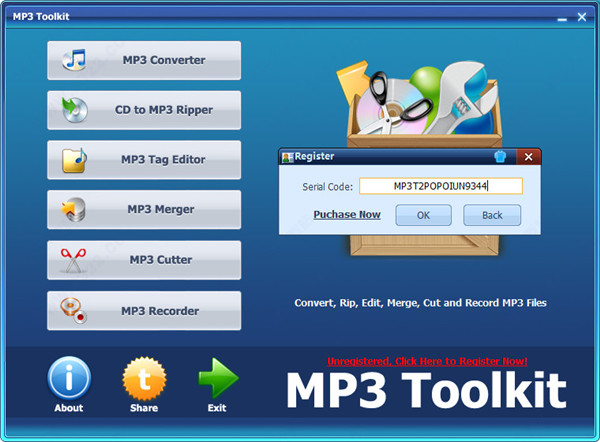Click the music notes icon on MP3 Converter

75,60
